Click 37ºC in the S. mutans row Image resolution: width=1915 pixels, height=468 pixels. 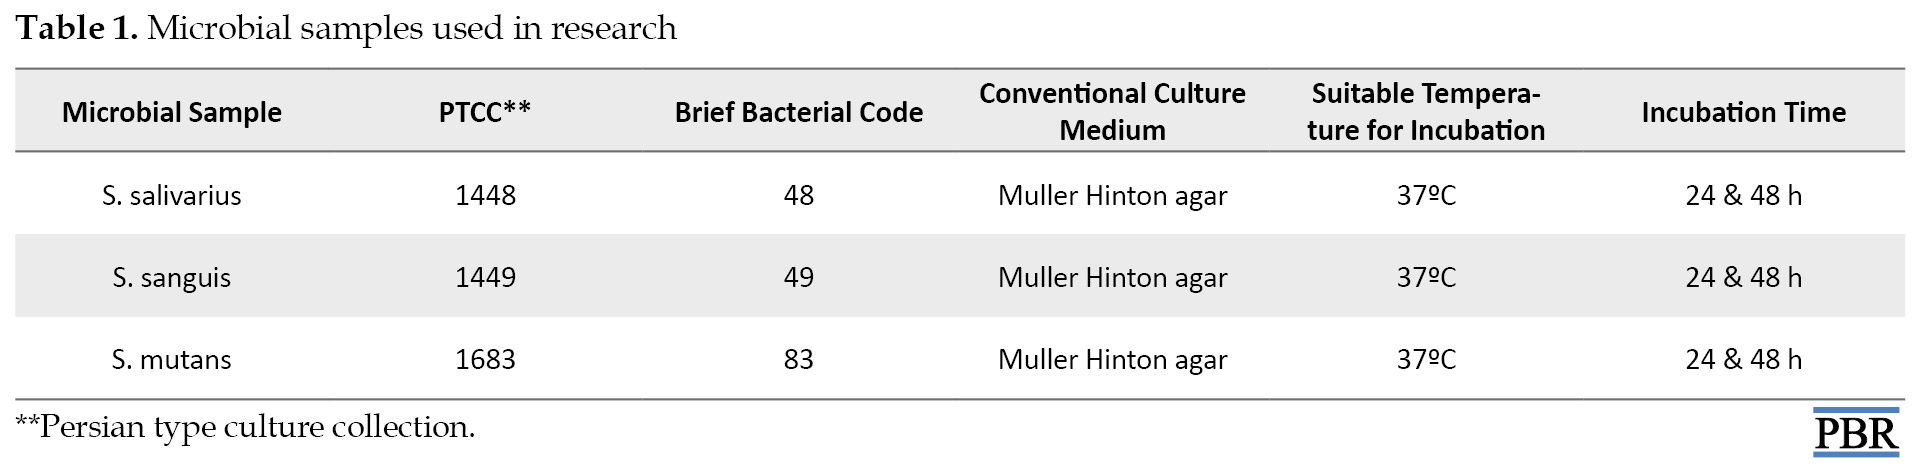point(1426,359)
